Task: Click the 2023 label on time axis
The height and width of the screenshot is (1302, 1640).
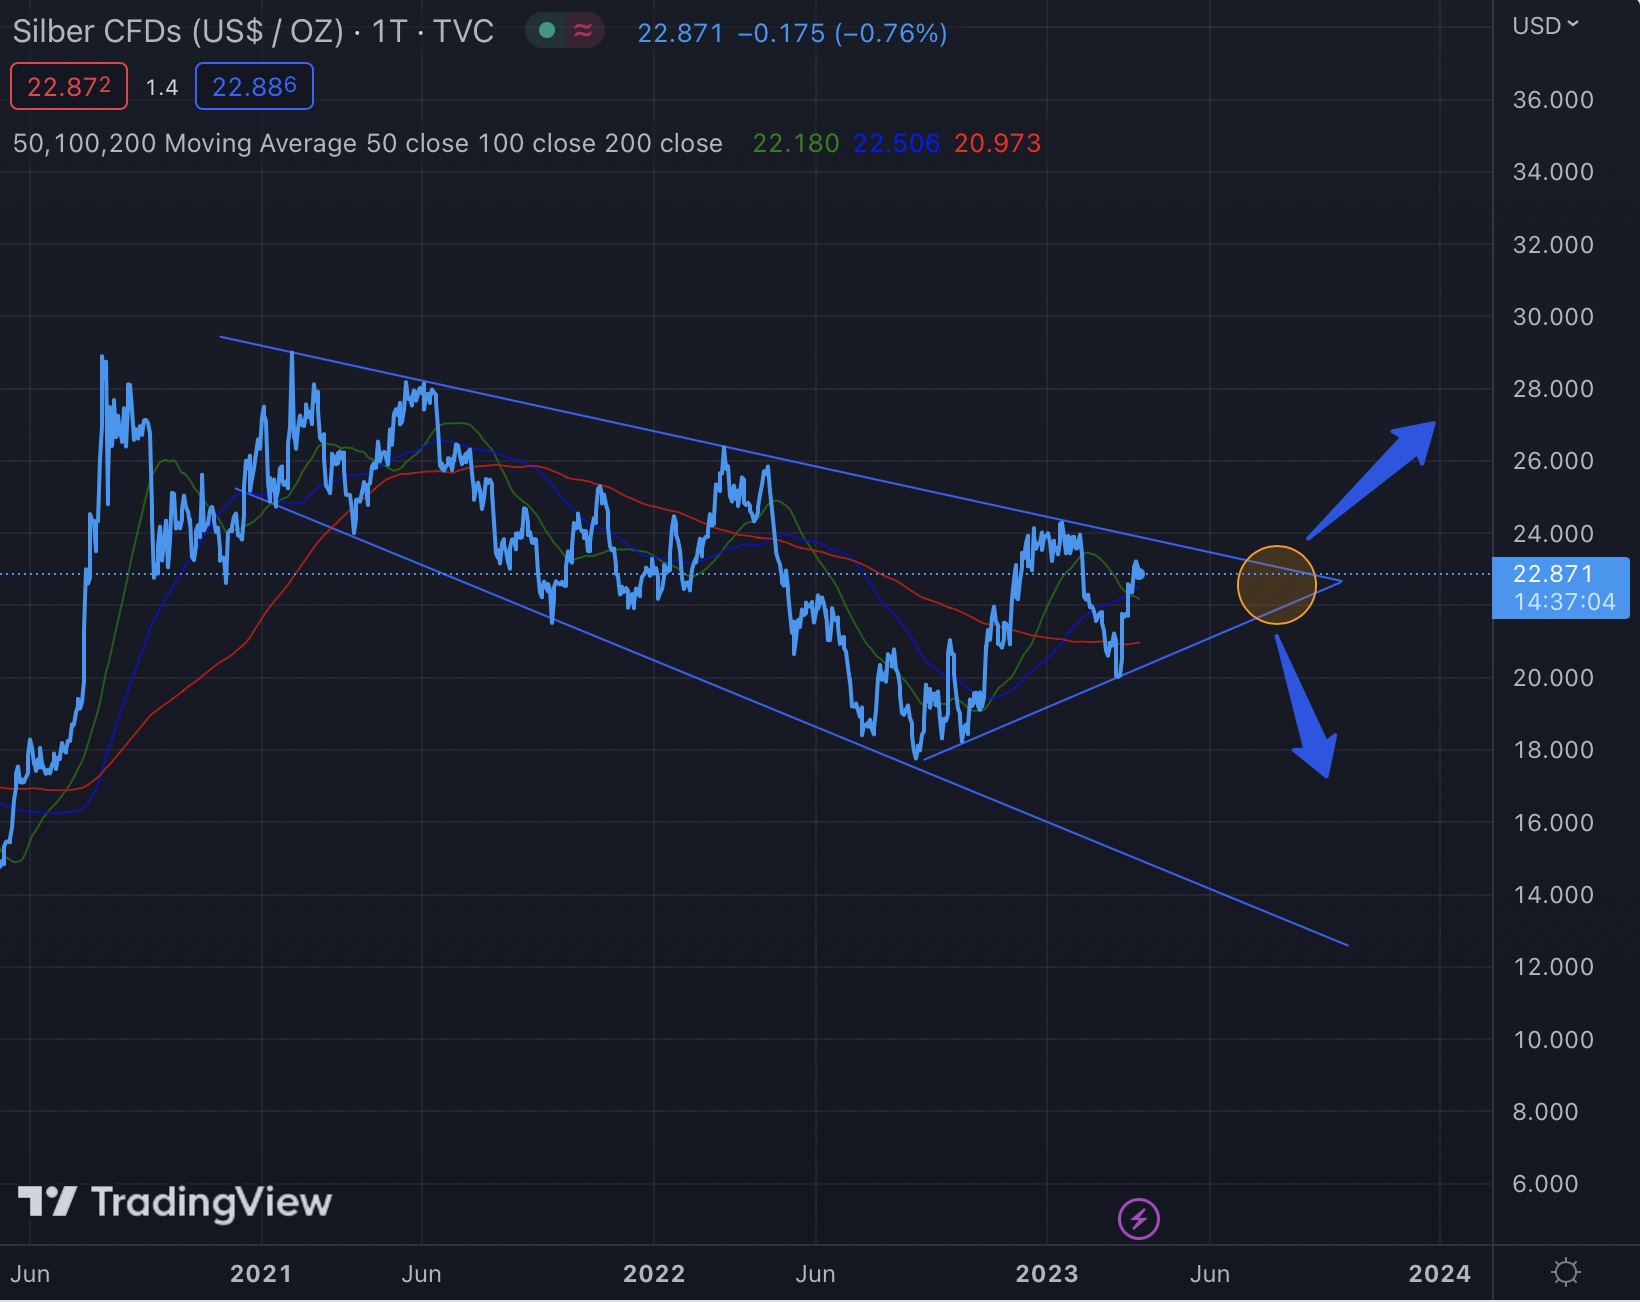Action: (1047, 1274)
